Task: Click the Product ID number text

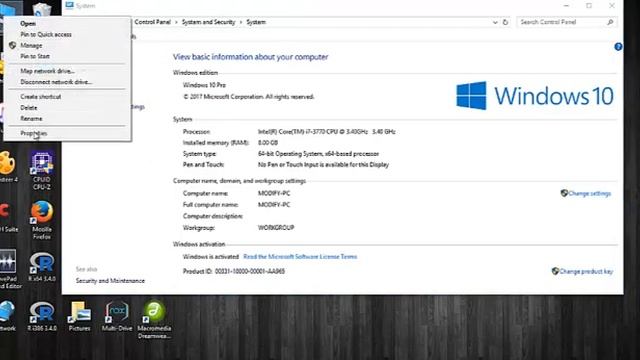Action: click(250, 271)
